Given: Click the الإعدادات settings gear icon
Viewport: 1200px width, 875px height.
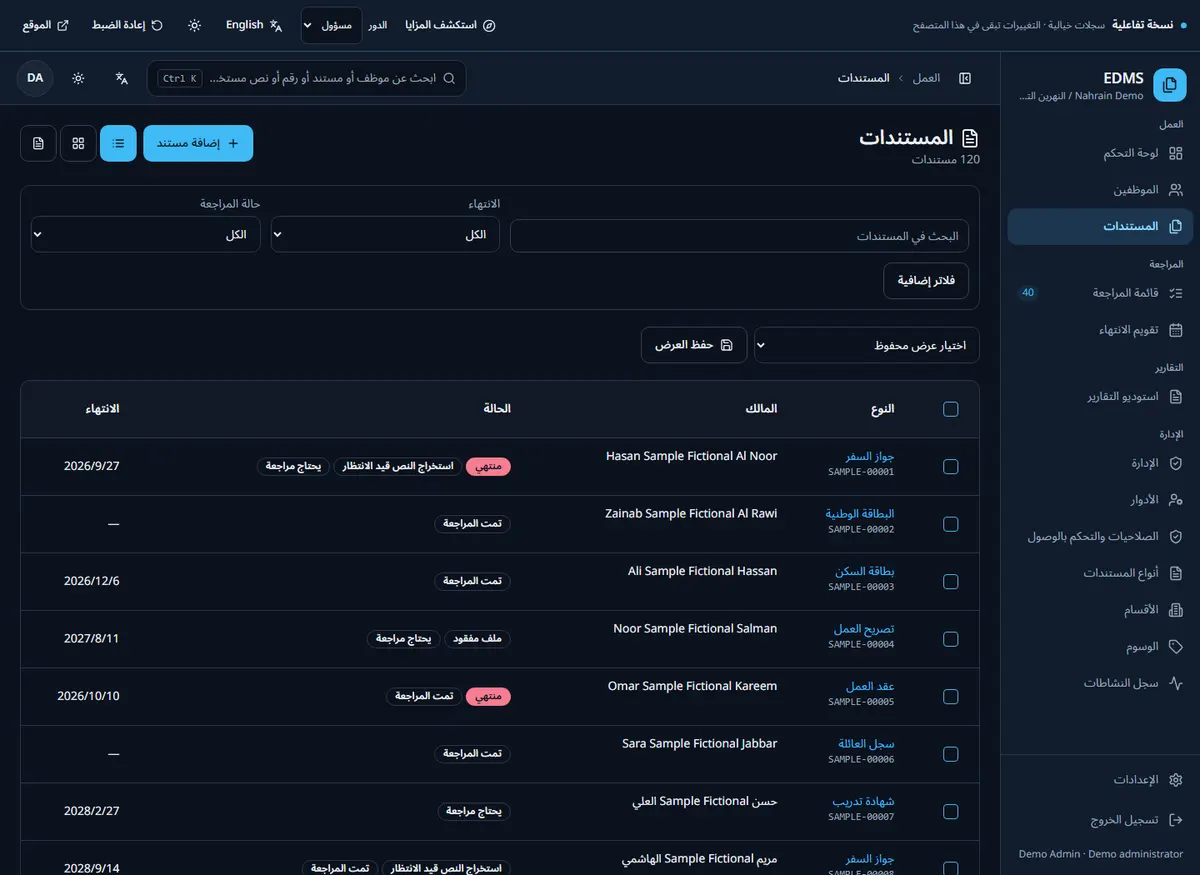Looking at the screenshot, I should click(x=1176, y=780).
